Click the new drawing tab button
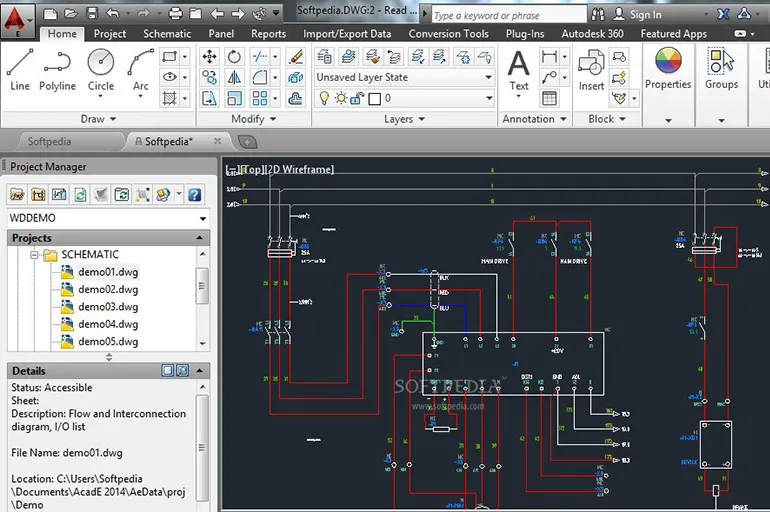The image size is (770, 512). coord(248,142)
